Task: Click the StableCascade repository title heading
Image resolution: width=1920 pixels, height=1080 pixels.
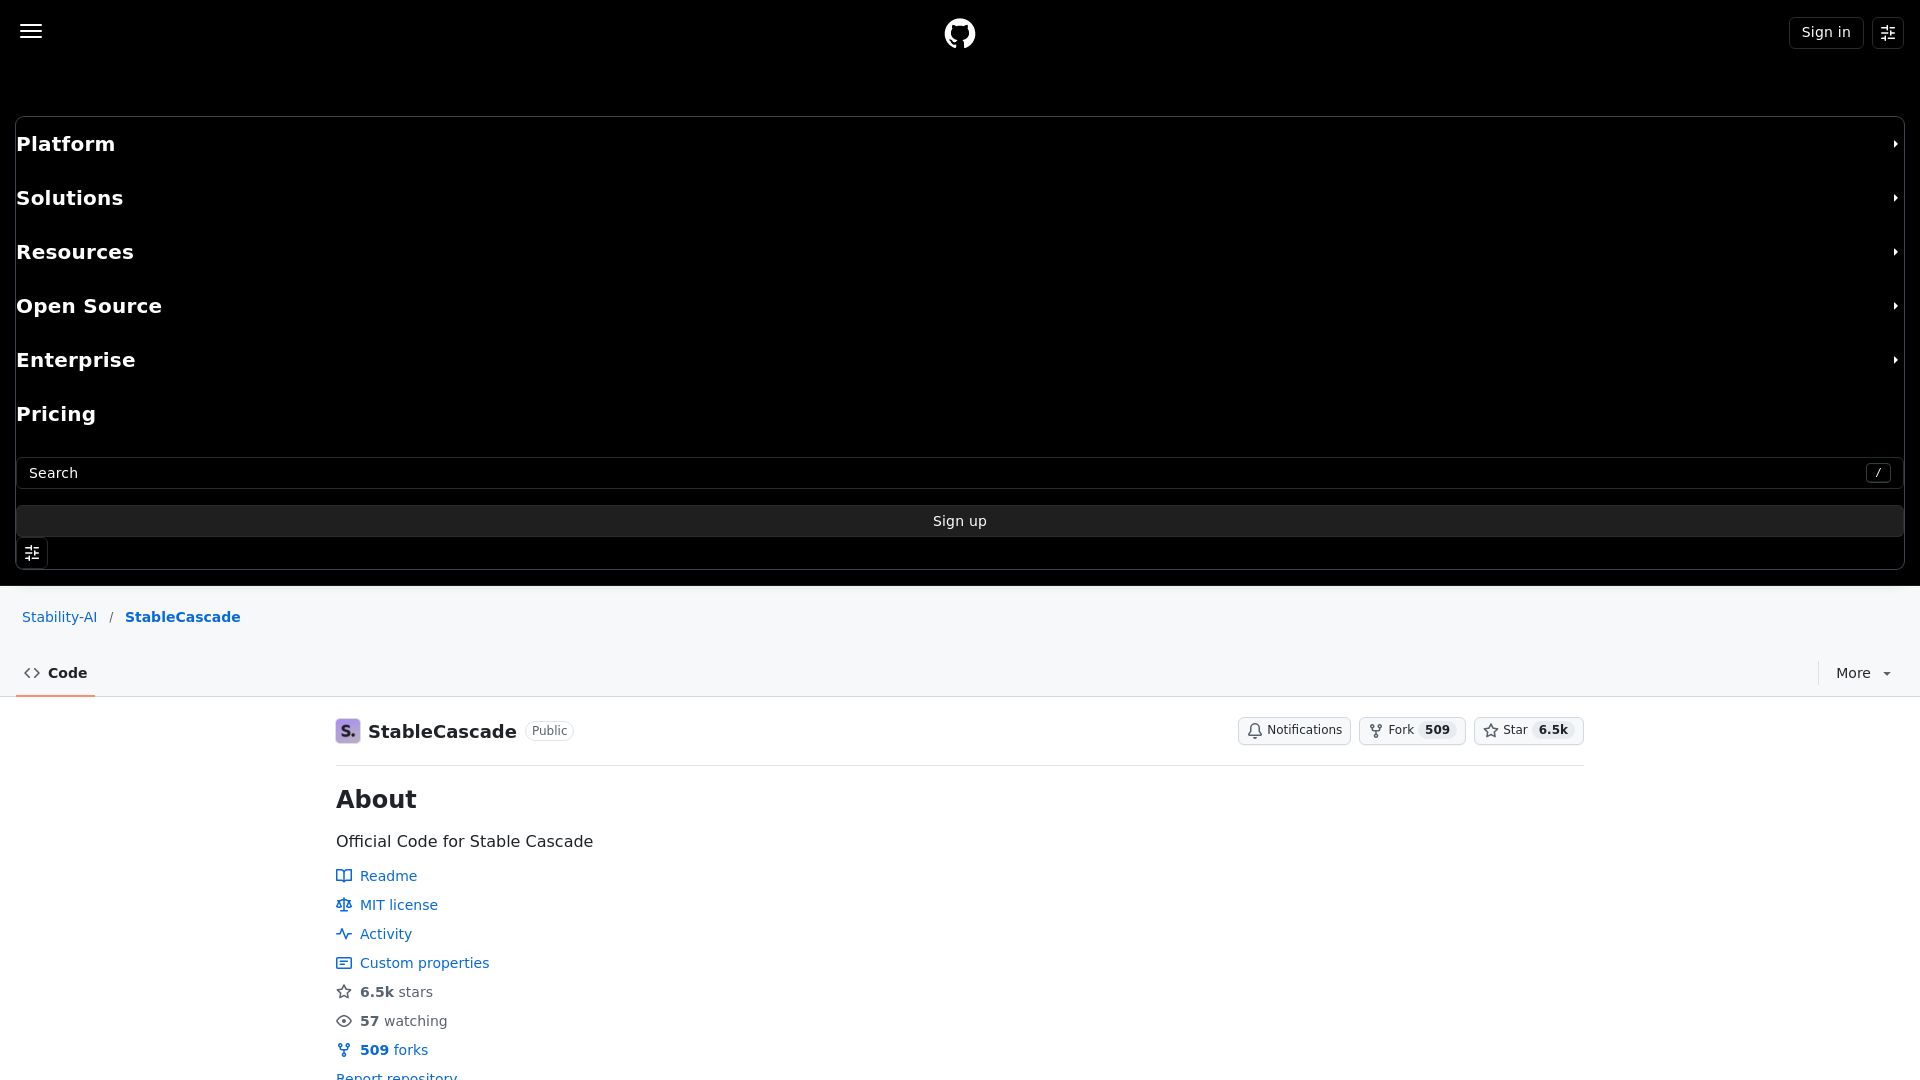Action: [442, 732]
